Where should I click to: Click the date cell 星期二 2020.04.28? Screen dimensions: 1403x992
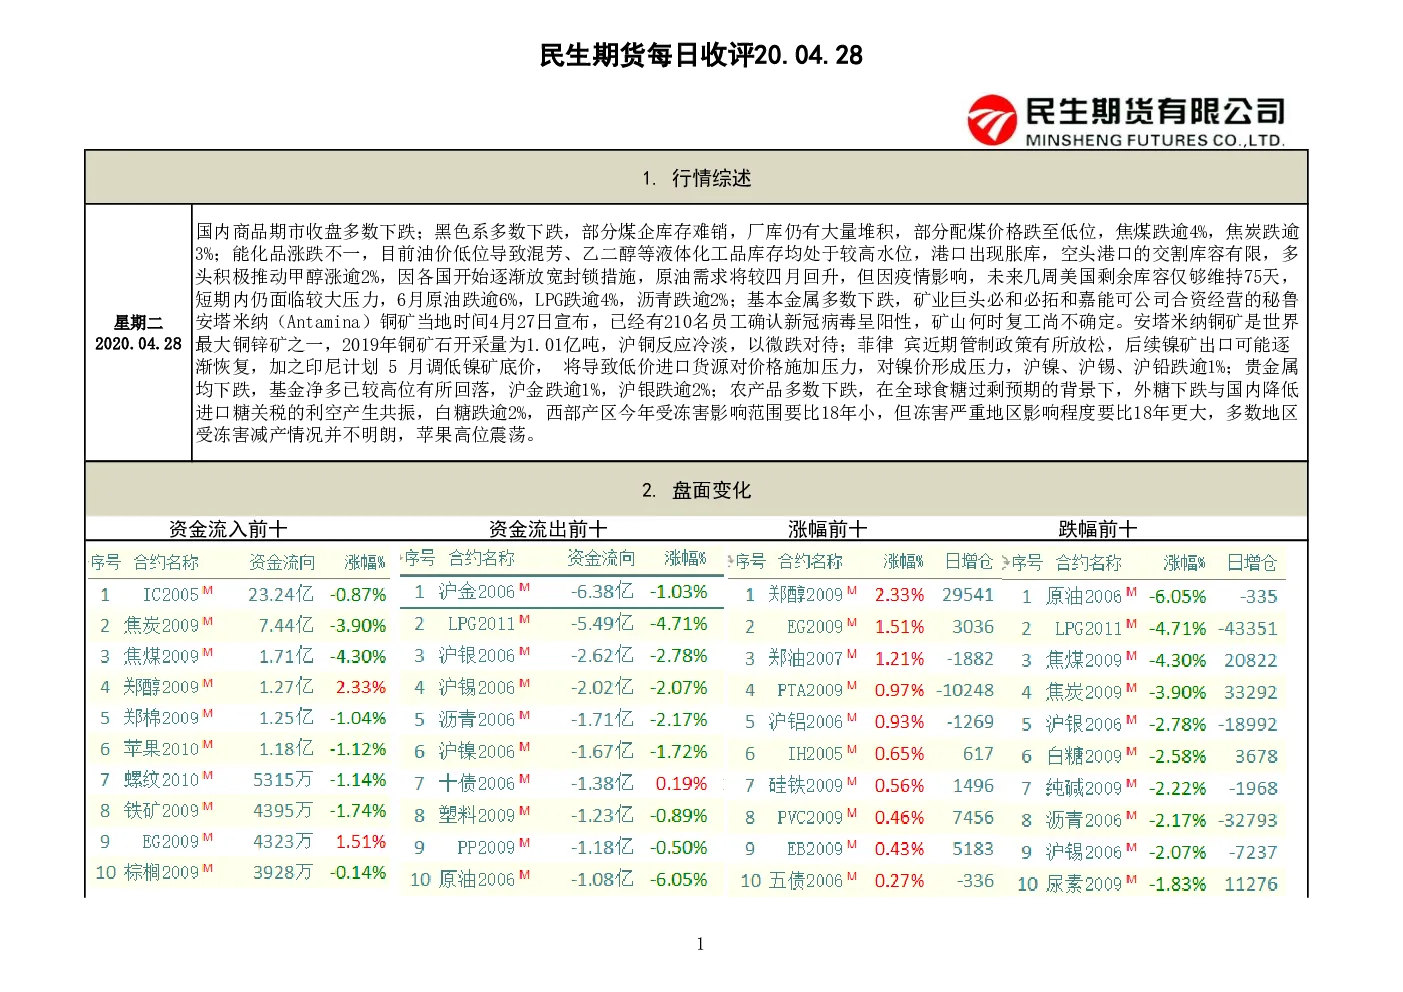coord(138,333)
